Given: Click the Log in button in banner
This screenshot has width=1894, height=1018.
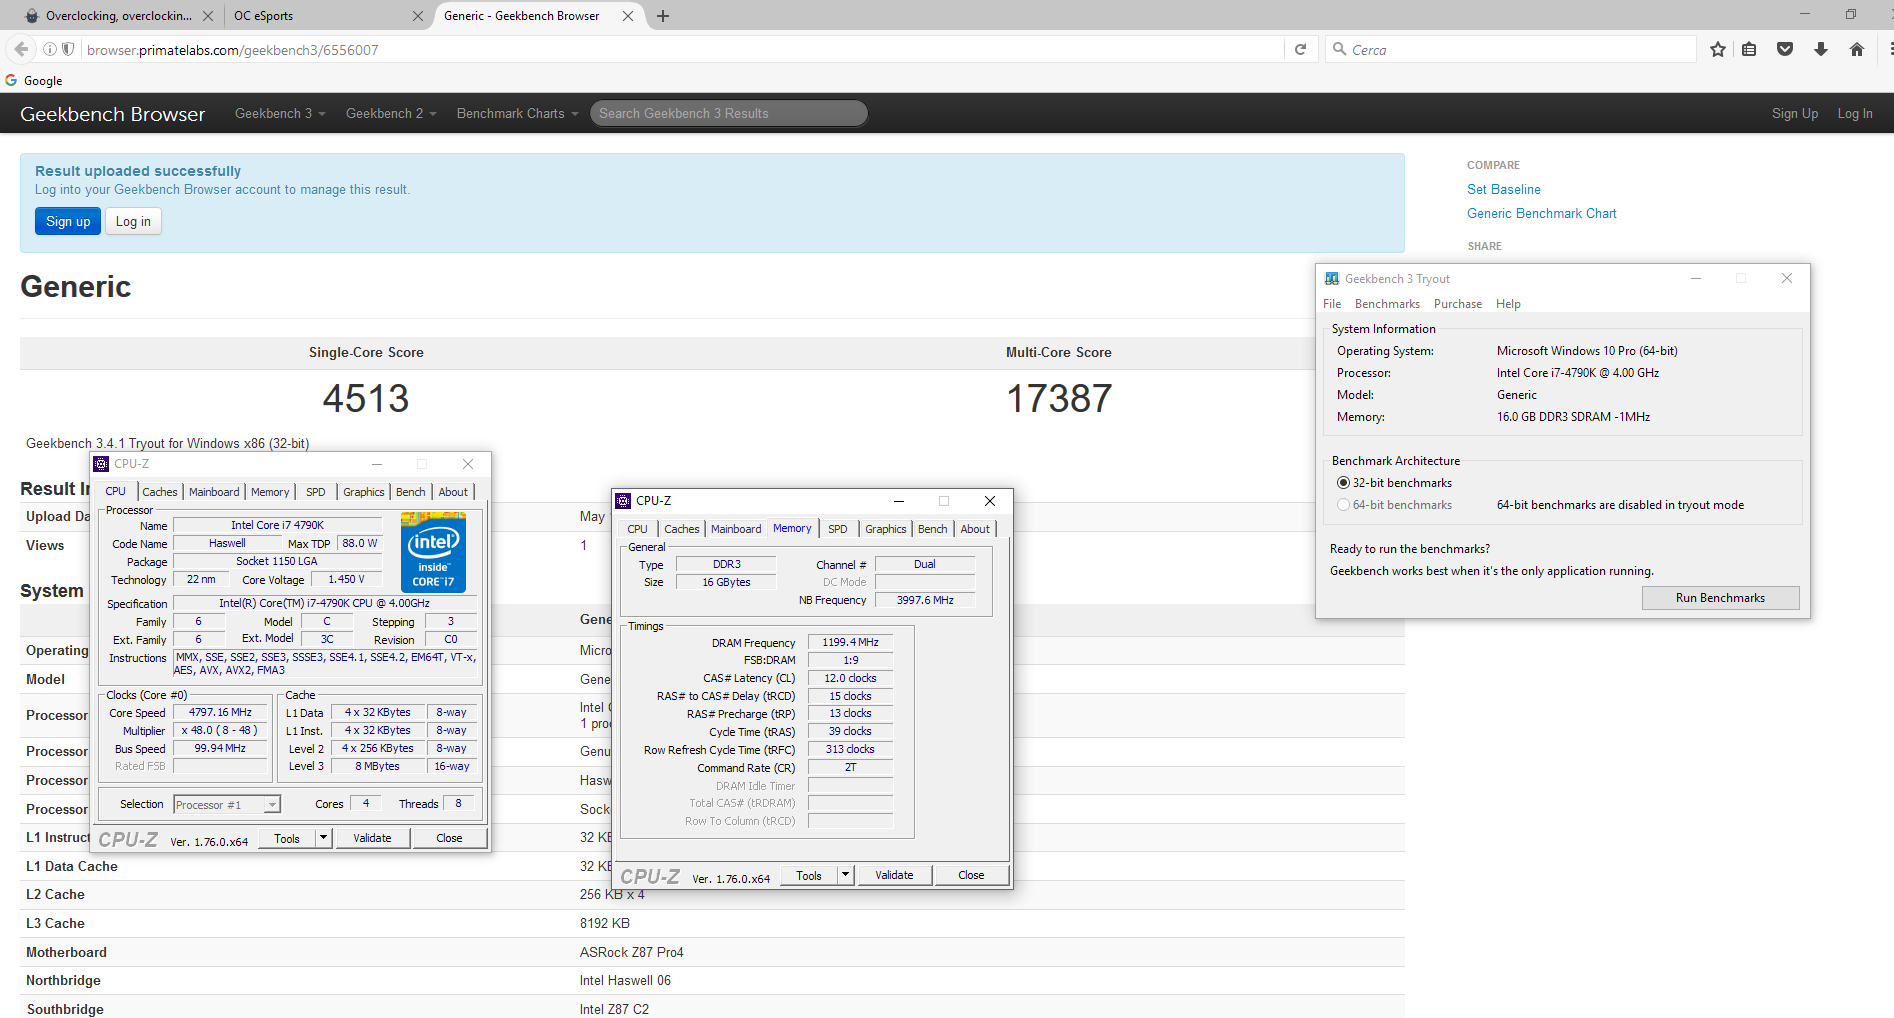Looking at the screenshot, I should click(133, 222).
